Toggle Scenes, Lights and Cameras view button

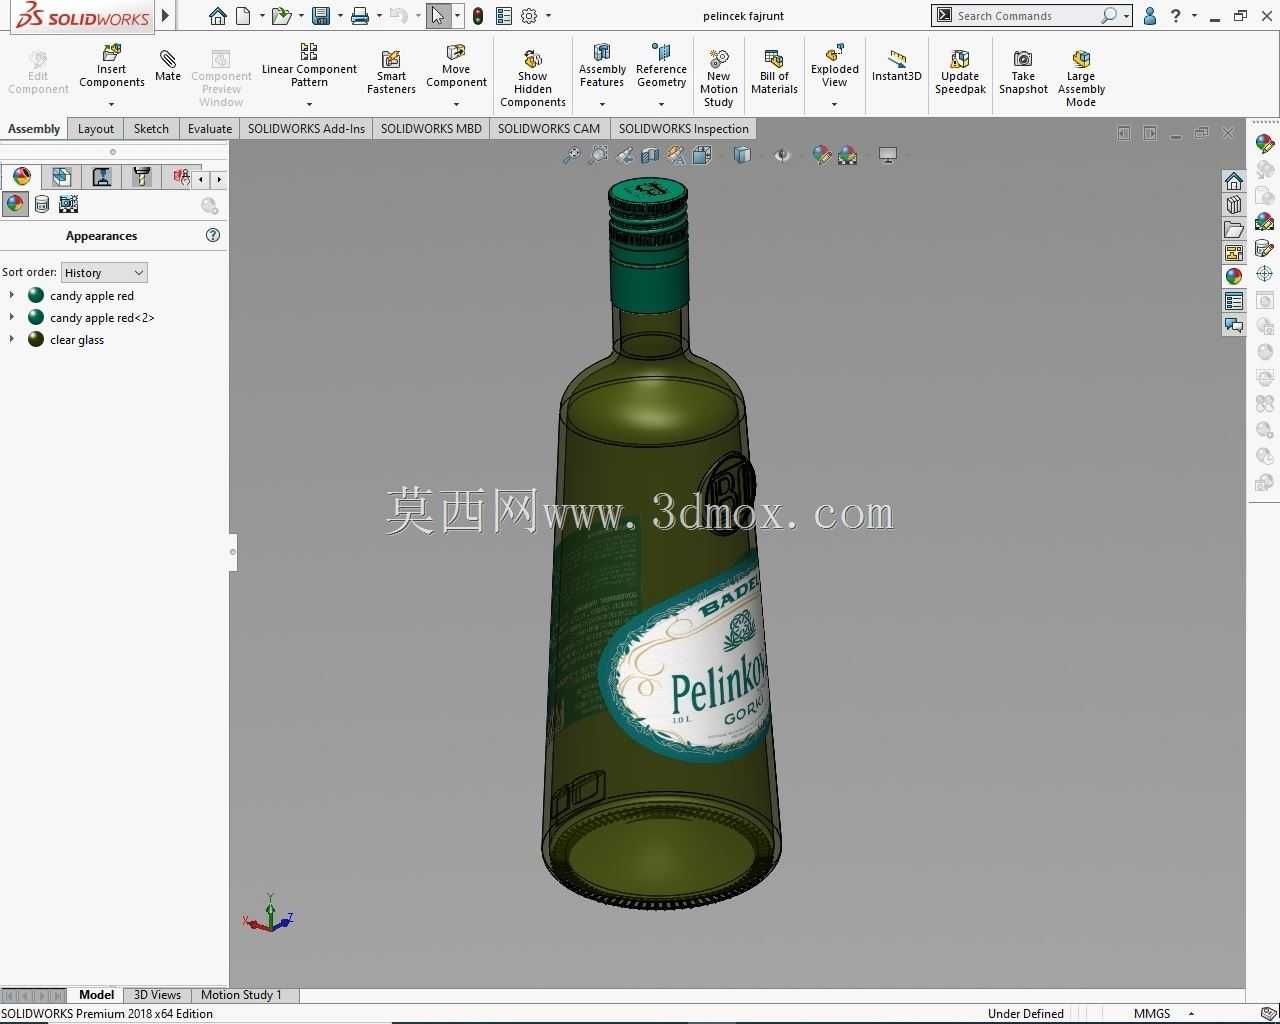(x=68, y=204)
